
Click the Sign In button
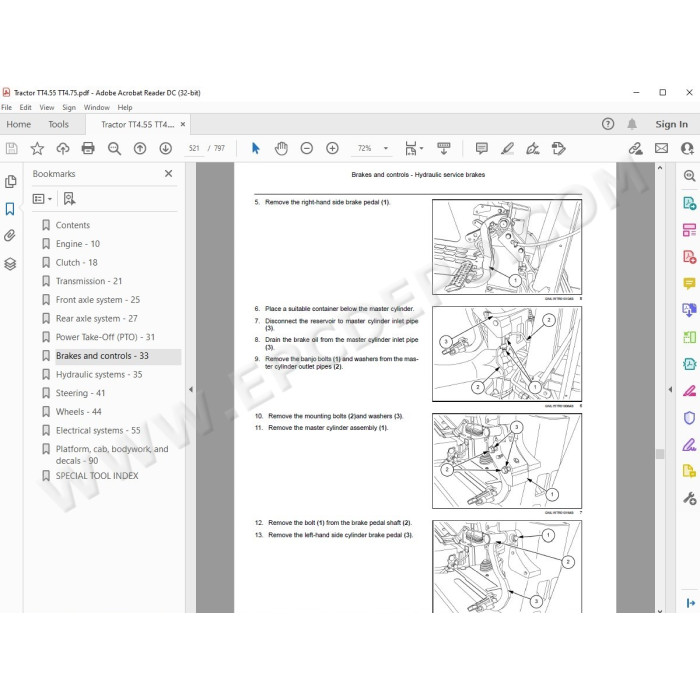tap(671, 125)
